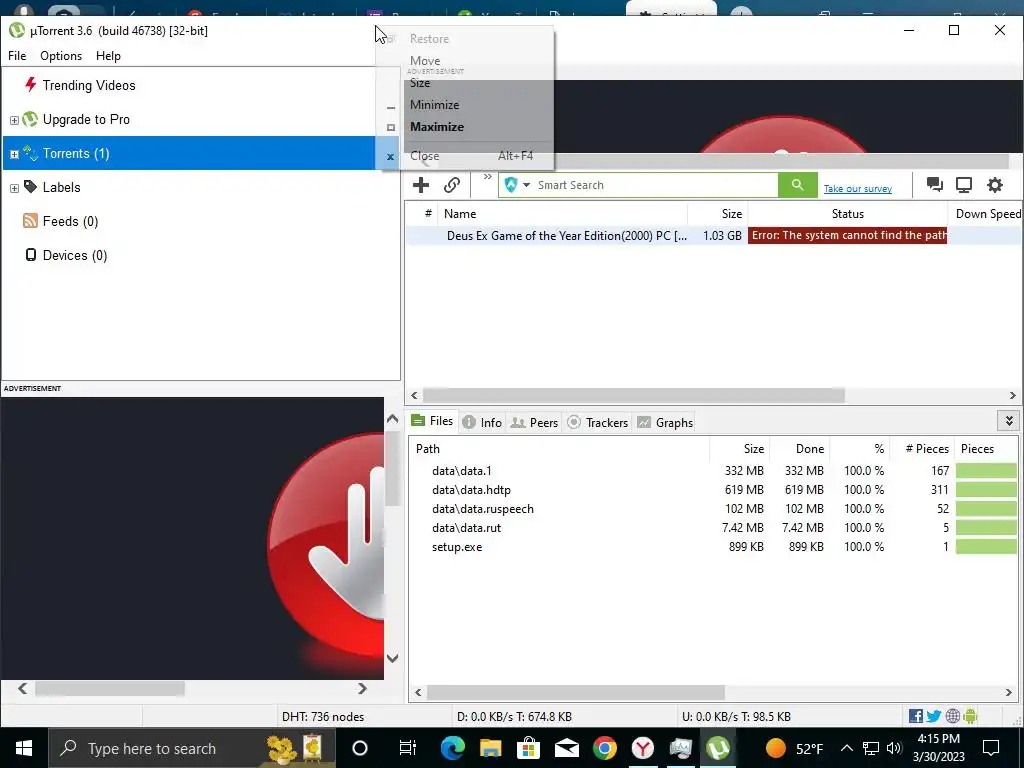
Task: Open the File menu
Action: 17,56
